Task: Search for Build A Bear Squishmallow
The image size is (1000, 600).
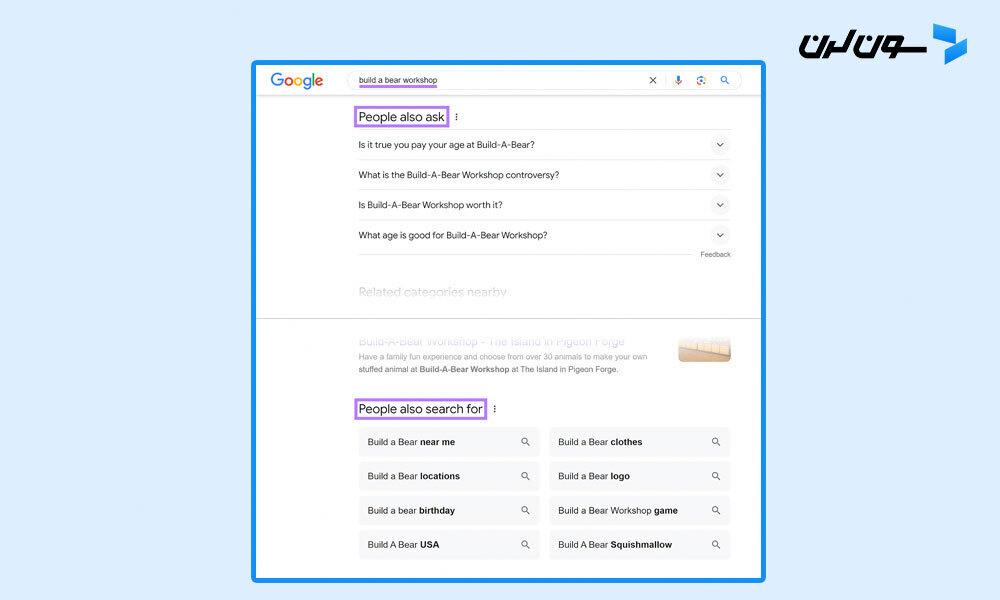Action: tap(640, 545)
